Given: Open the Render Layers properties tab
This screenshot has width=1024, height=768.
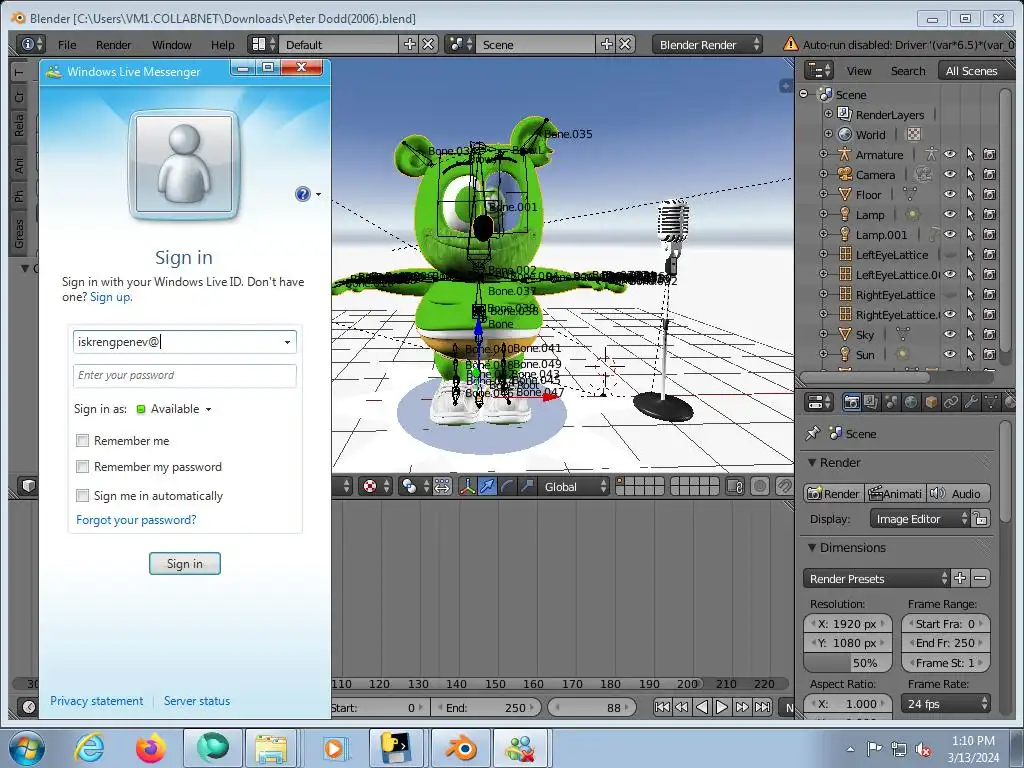Looking at the screenshot, I should [x=871, y=402].
